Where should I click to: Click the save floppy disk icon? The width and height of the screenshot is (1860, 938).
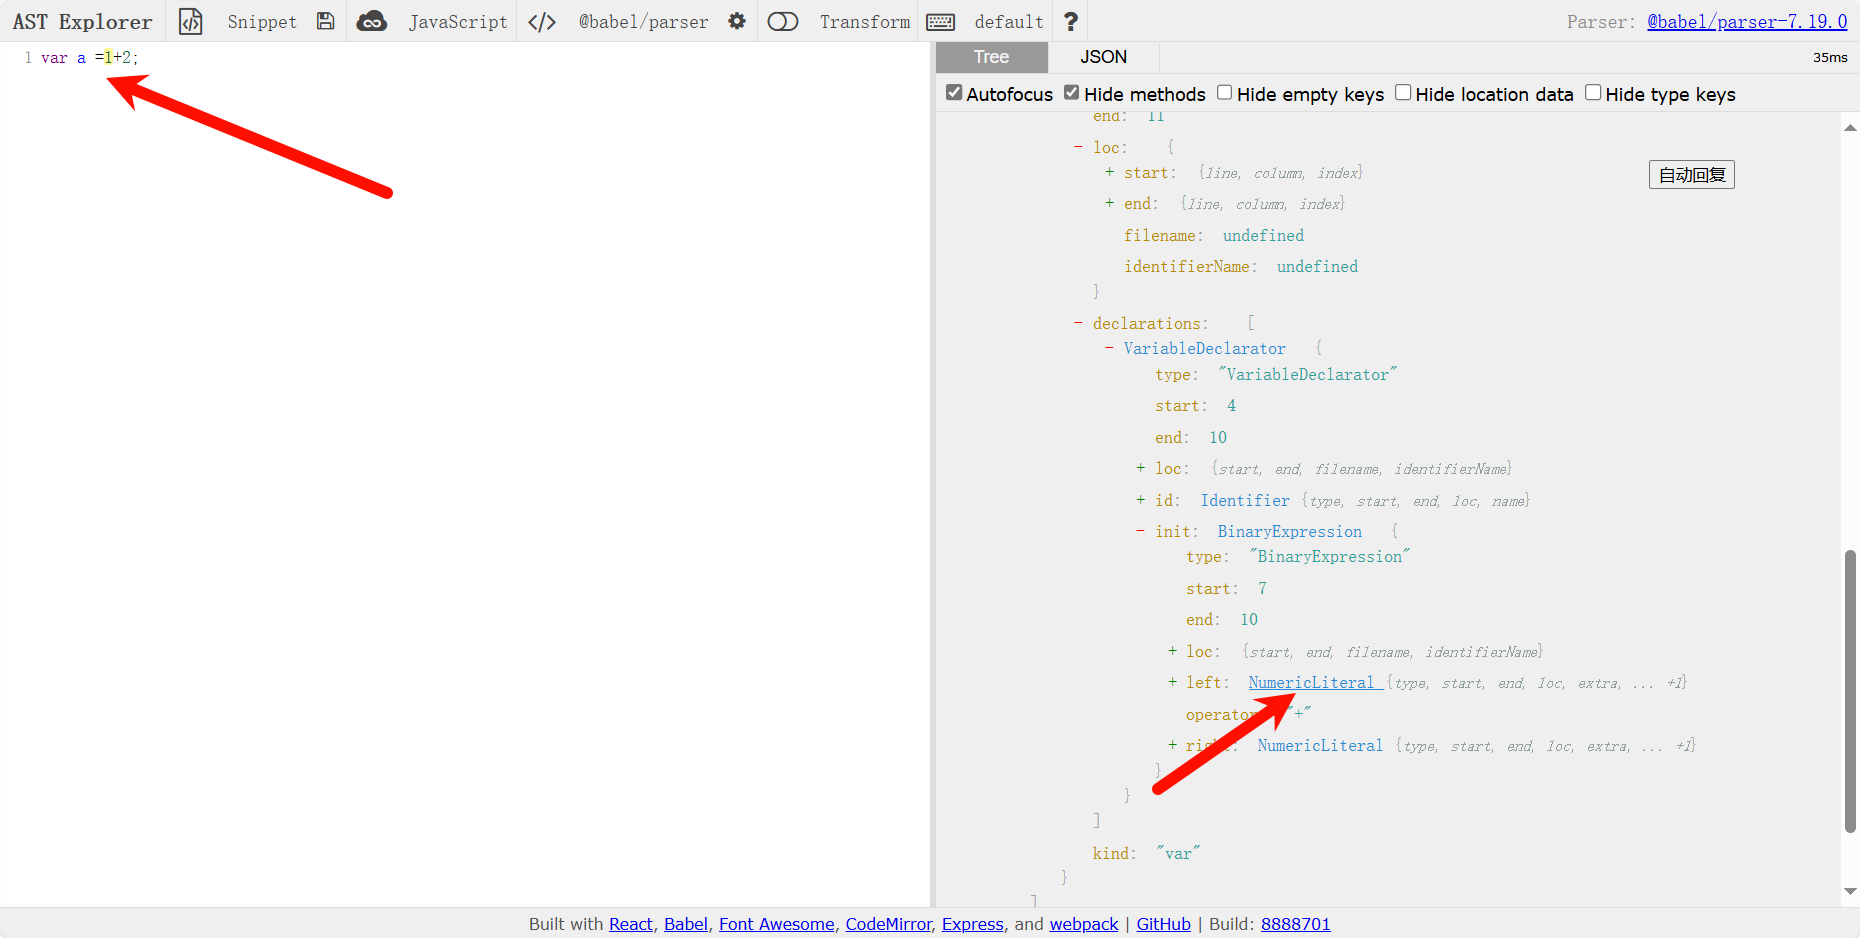point(325,21)
